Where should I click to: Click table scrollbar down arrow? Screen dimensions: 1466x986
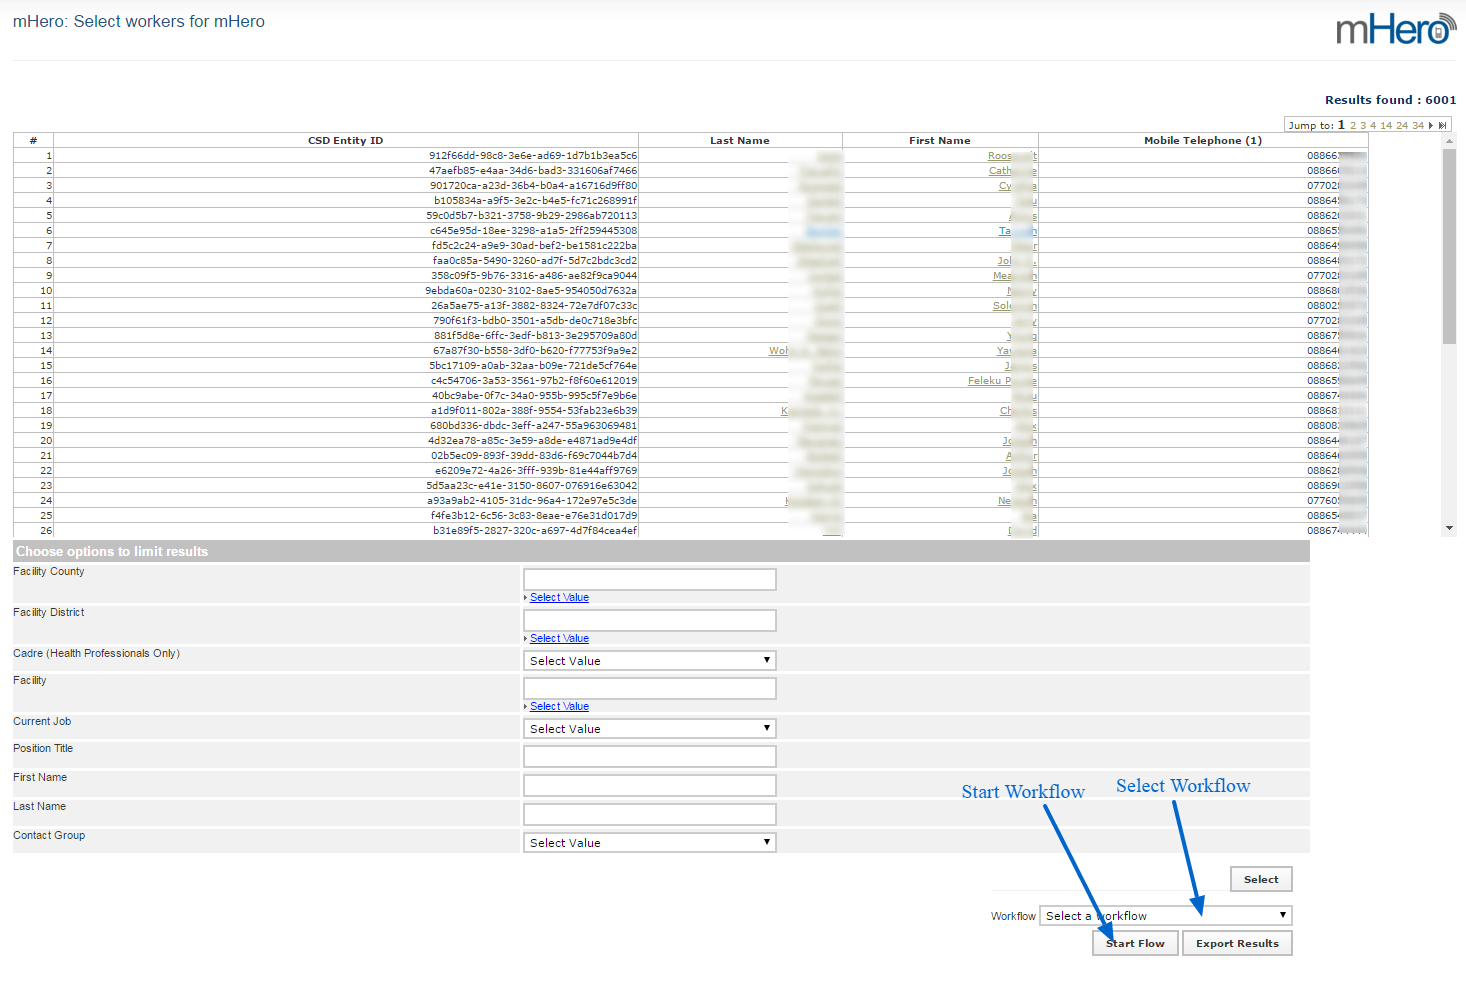point(1449,528)
